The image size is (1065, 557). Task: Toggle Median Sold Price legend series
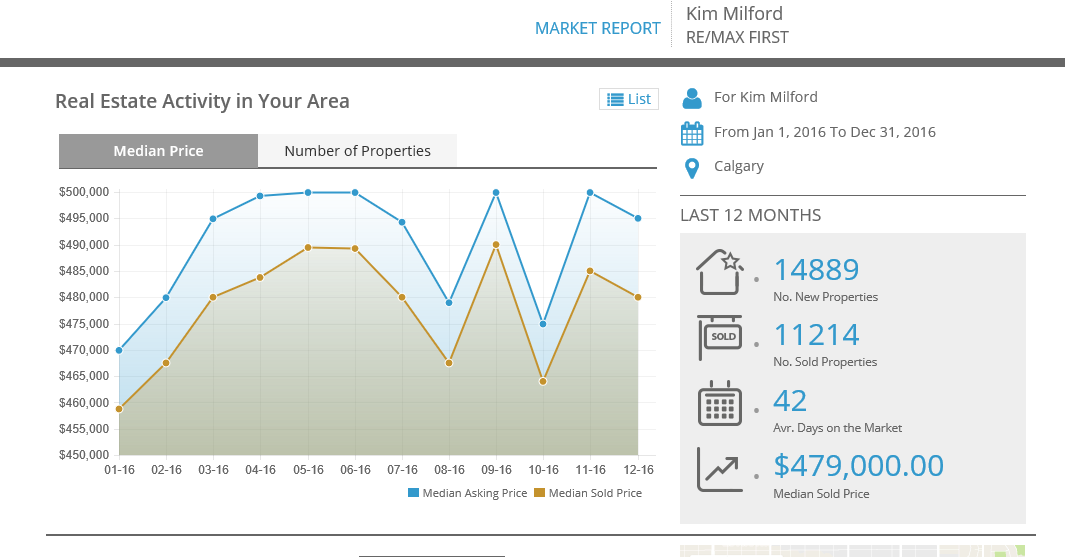coord(595,493)
